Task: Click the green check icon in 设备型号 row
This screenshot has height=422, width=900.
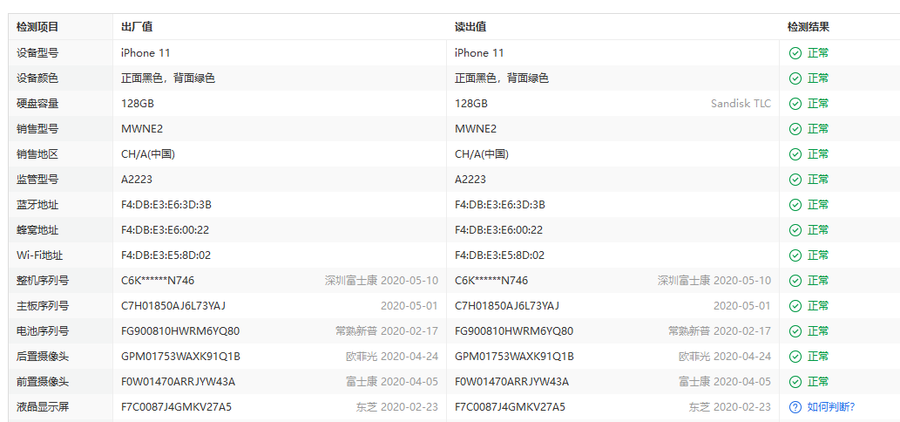Action: pos(795,53)
